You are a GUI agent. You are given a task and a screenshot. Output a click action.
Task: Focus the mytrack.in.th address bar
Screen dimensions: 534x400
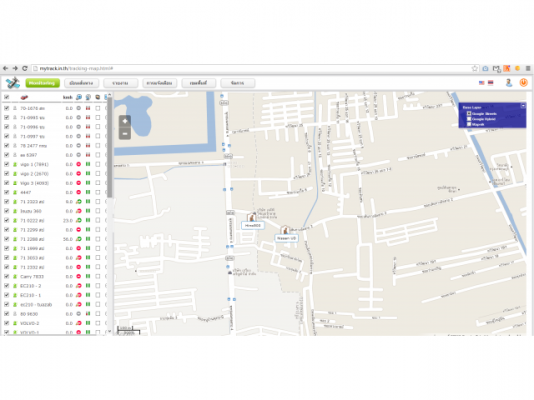252,68
